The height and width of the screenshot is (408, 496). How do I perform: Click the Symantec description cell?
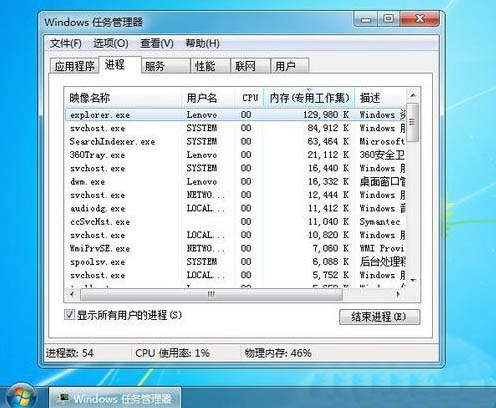tap(380, 222)
